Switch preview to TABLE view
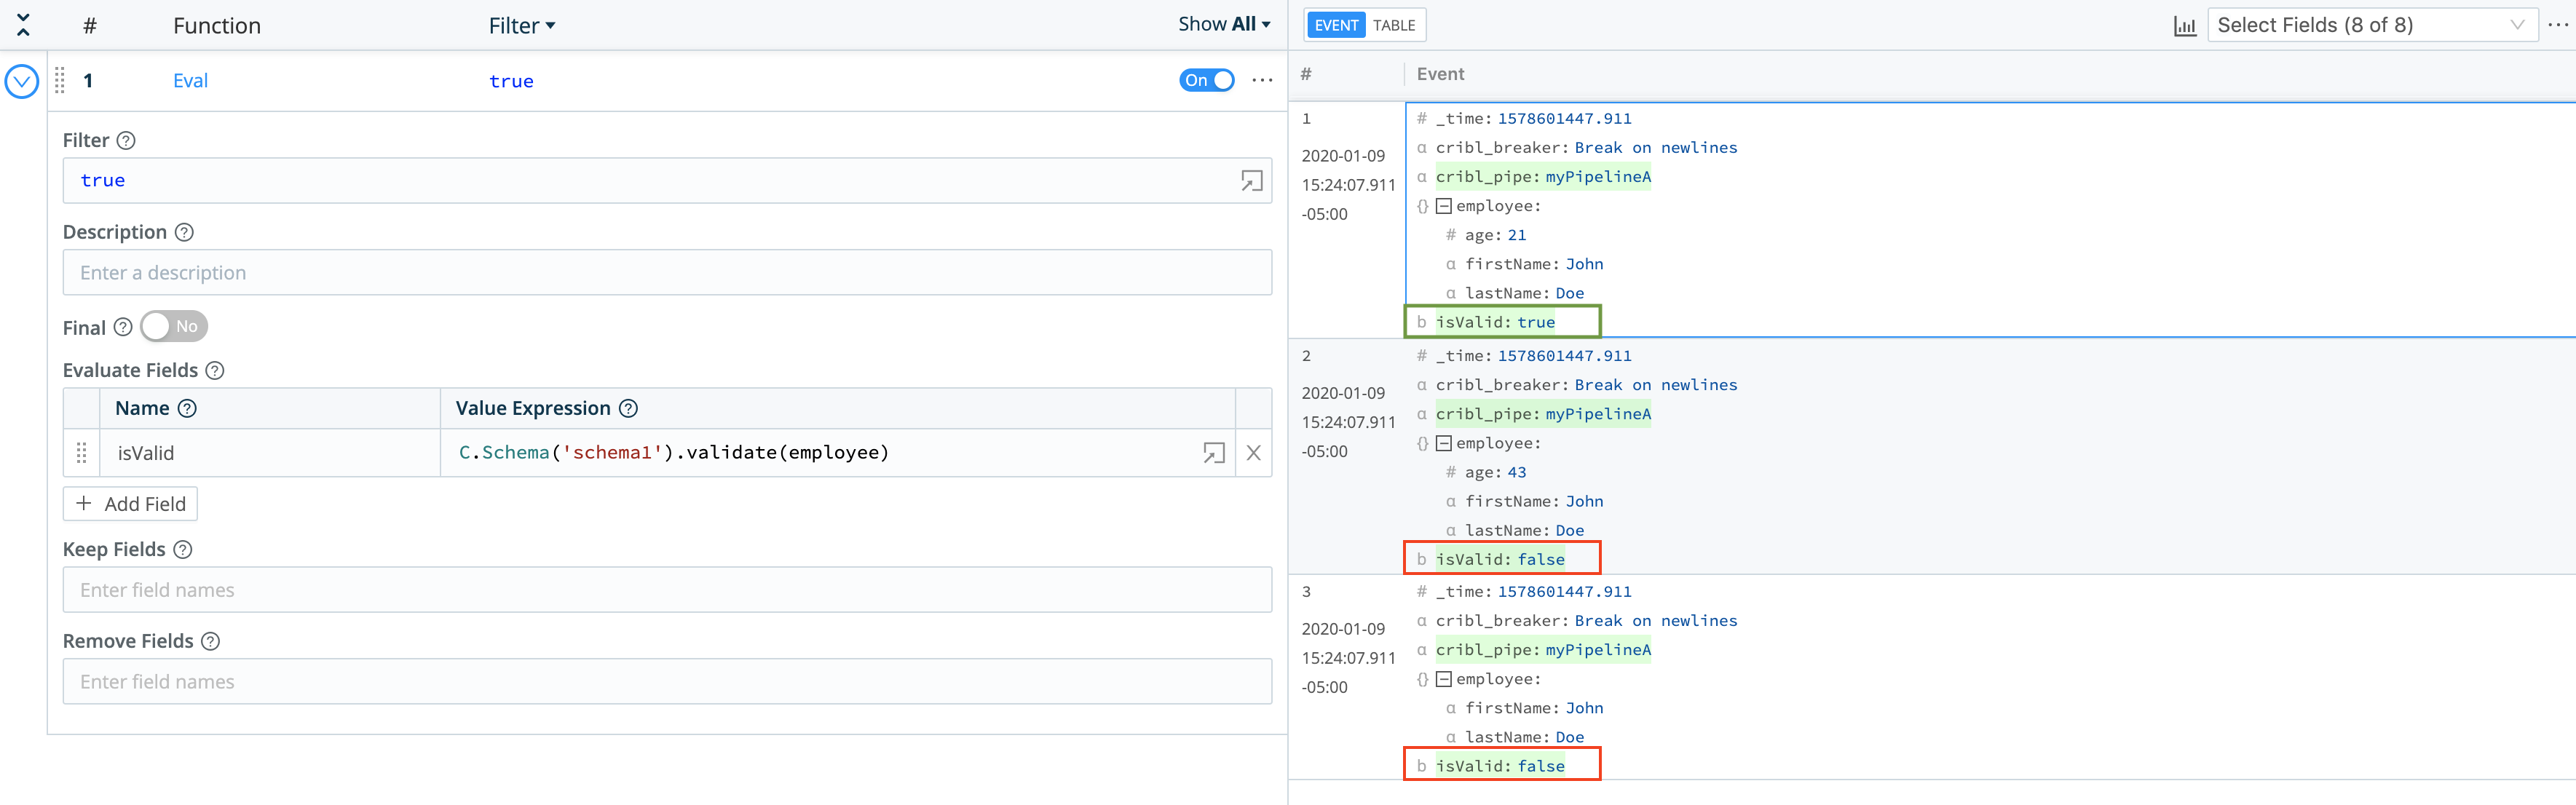The image size is (2576, 805). pyautogui.click(x=1396, y=25)
